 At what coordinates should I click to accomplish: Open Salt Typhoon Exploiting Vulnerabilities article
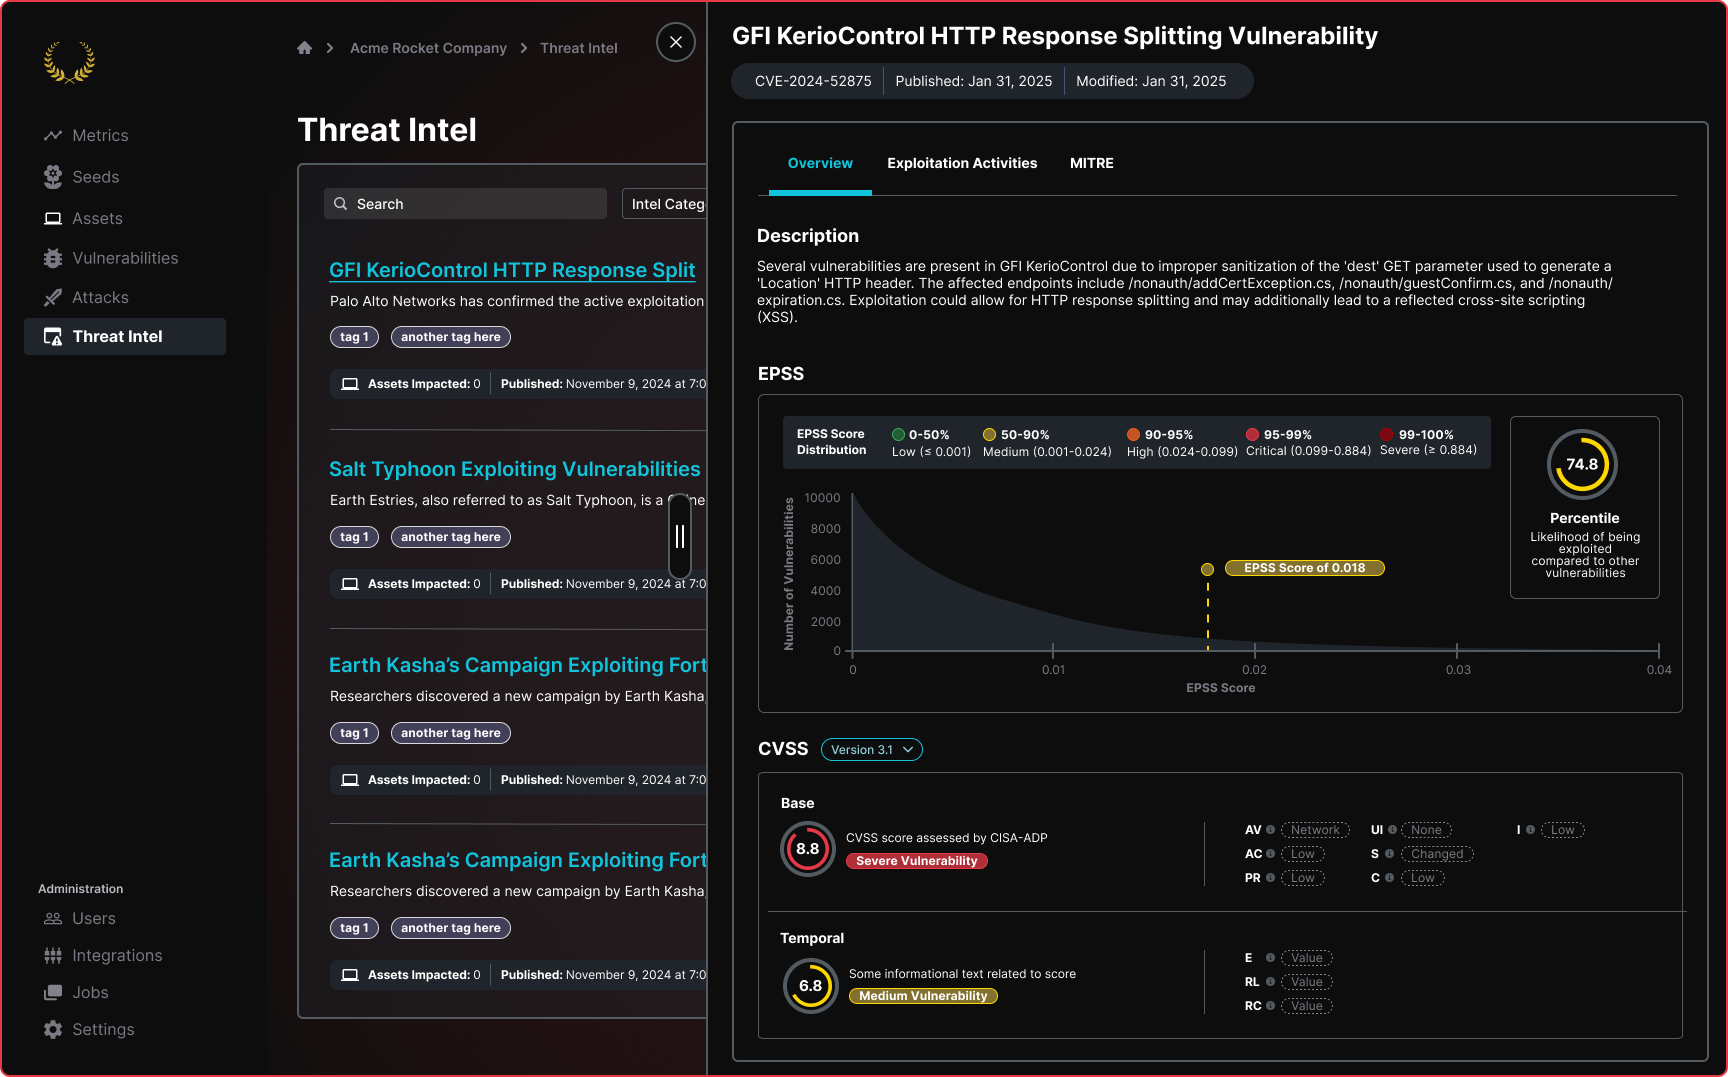point(514,469)
